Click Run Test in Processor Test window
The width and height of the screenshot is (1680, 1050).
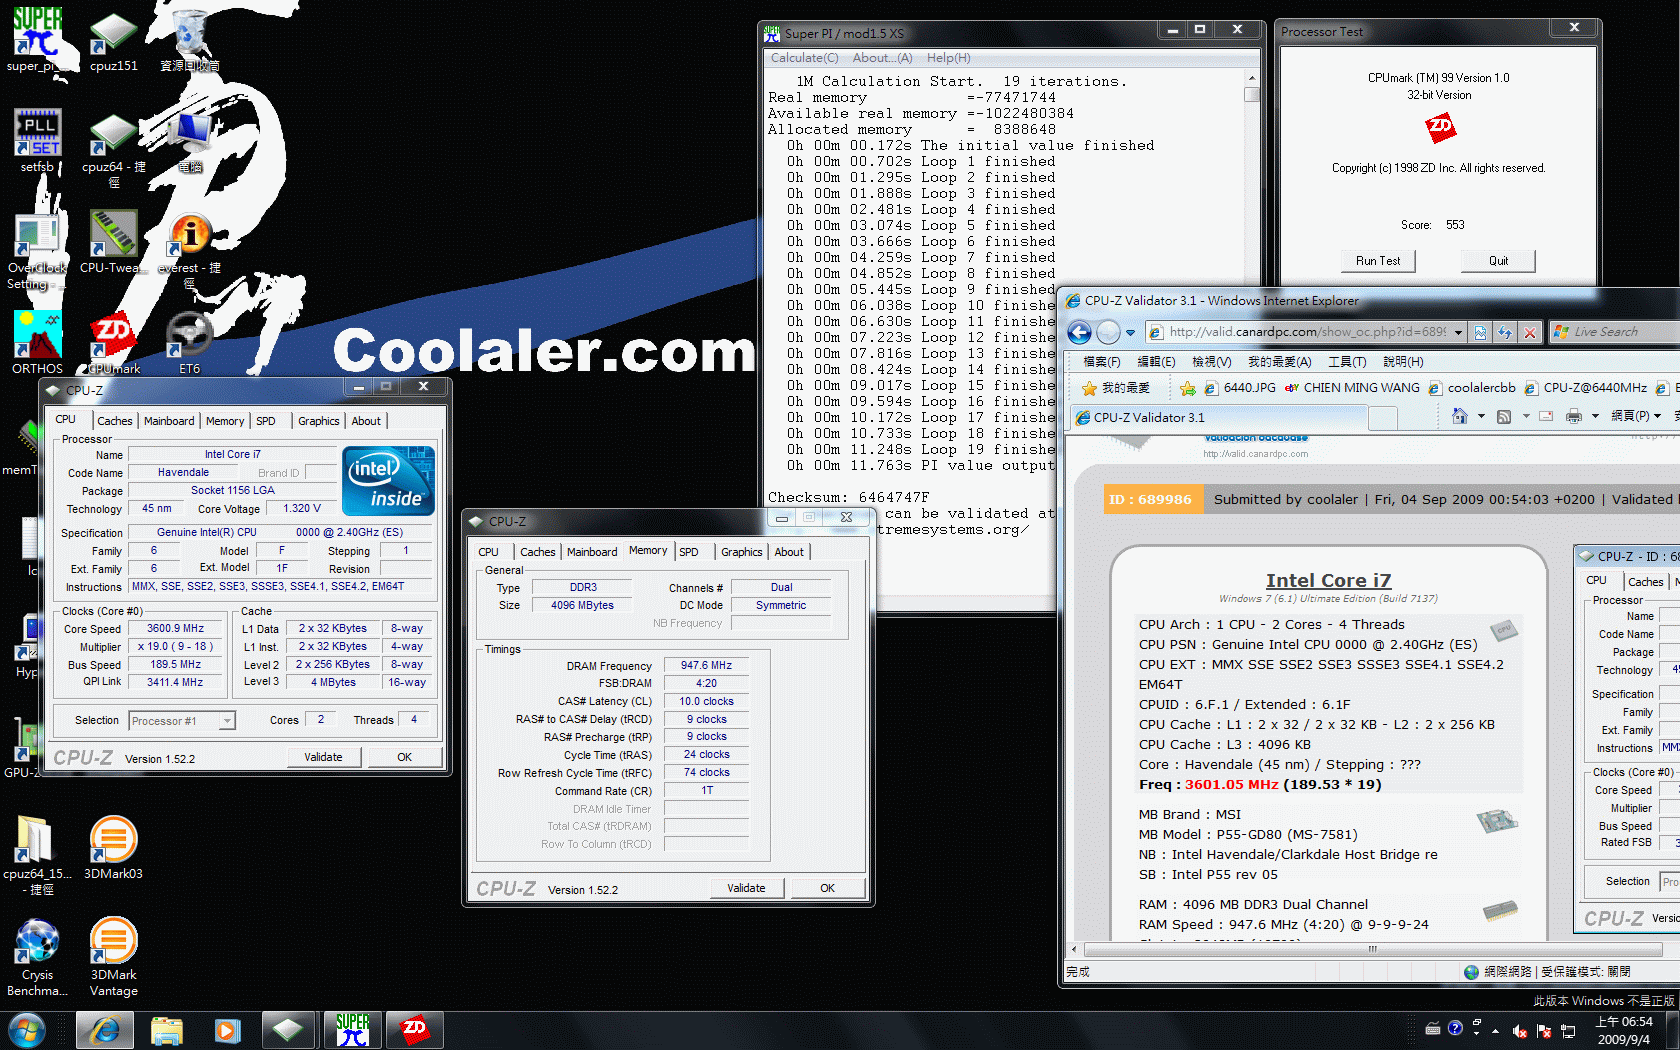[1378, 261]
